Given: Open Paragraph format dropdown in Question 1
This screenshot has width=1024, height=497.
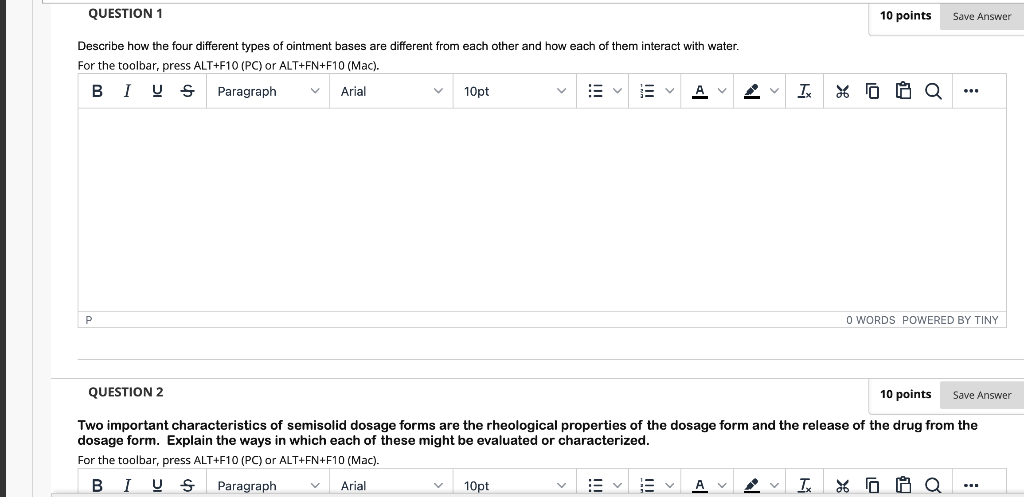Looking at the screenshot, I should coord(268,91).
